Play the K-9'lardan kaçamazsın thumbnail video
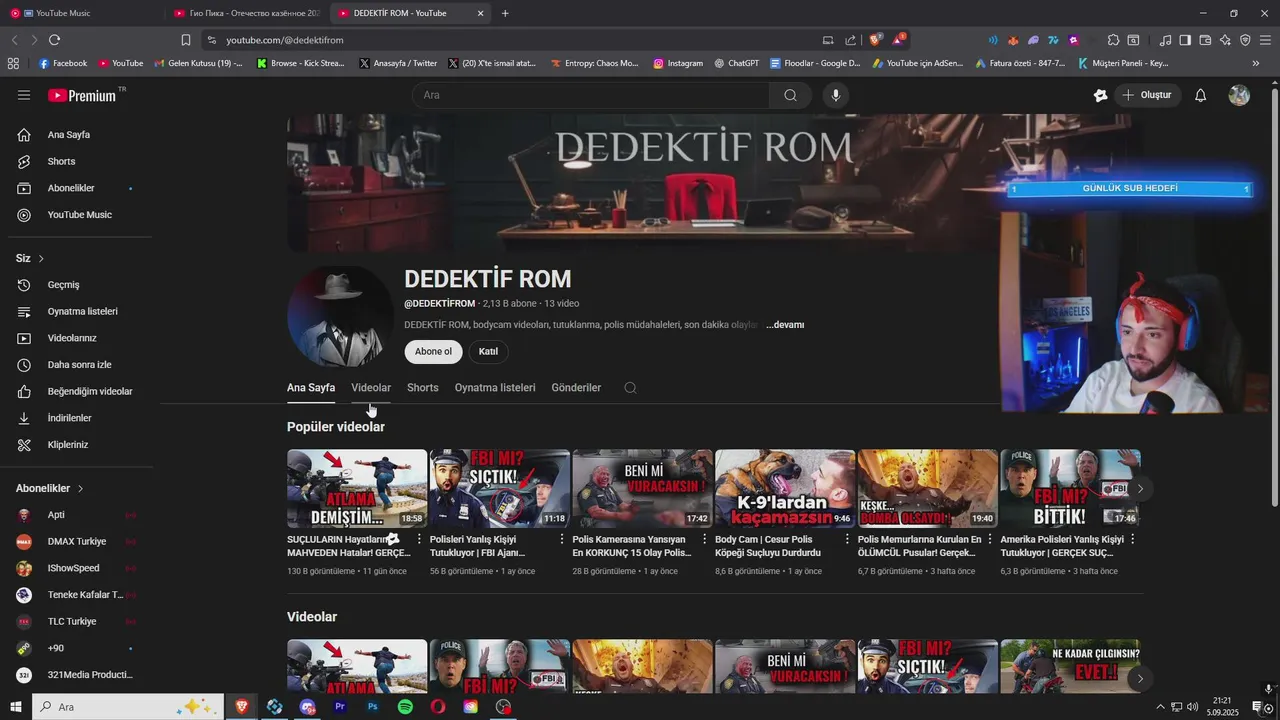1280x720 pixels. point(785,488)
